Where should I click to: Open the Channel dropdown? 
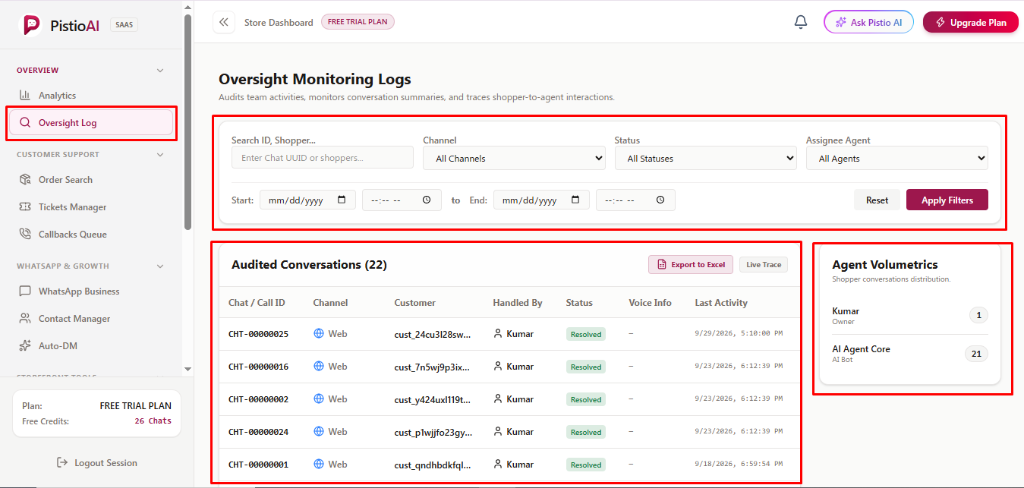click(514, 158)
